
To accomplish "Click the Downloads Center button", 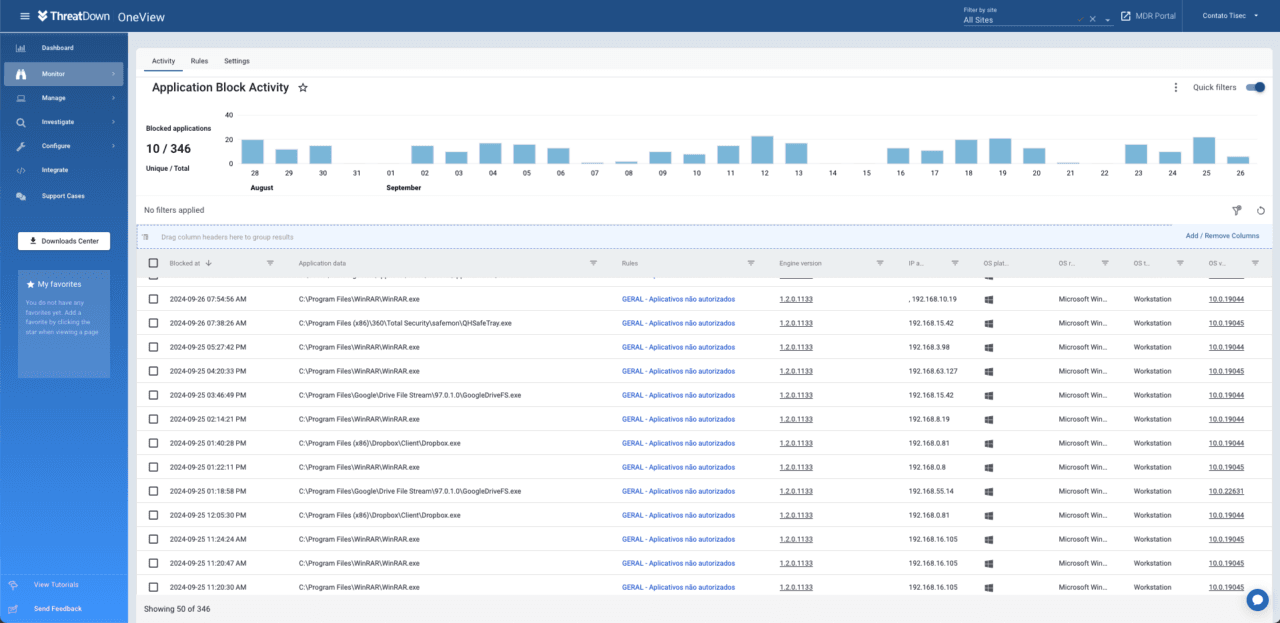I will tap(64, 241).
